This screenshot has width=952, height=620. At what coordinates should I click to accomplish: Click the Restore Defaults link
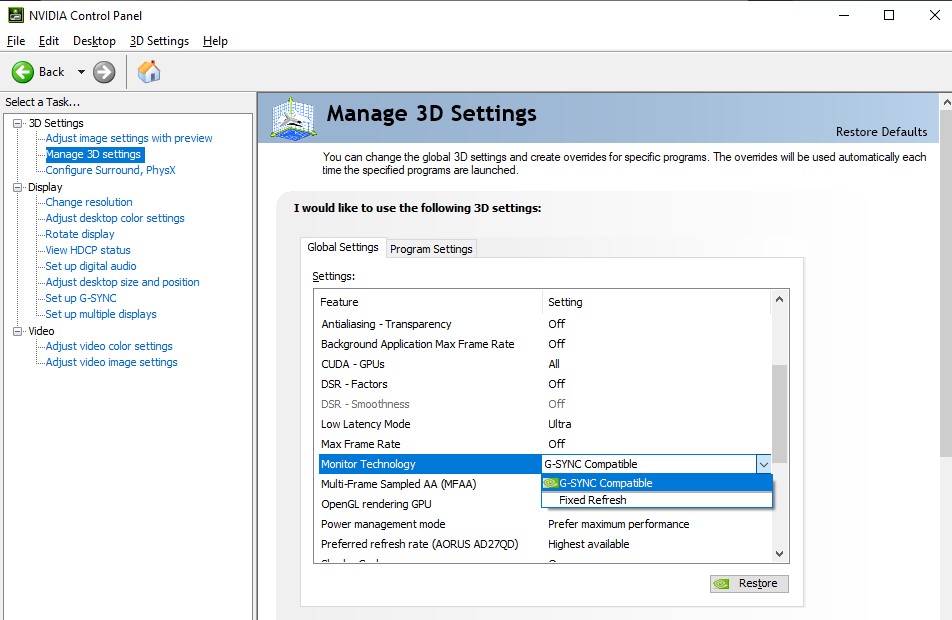click(881, 132)
